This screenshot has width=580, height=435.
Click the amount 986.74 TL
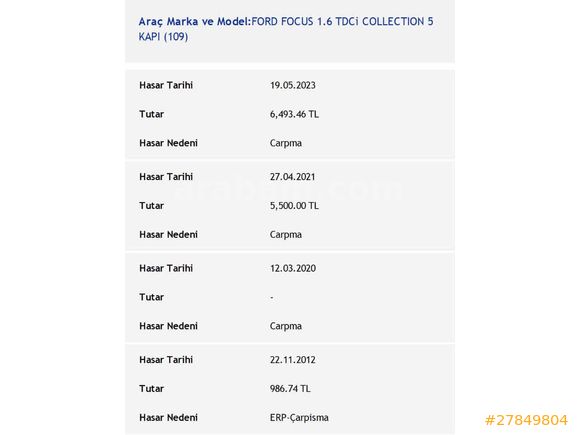[x=290, y=389]
